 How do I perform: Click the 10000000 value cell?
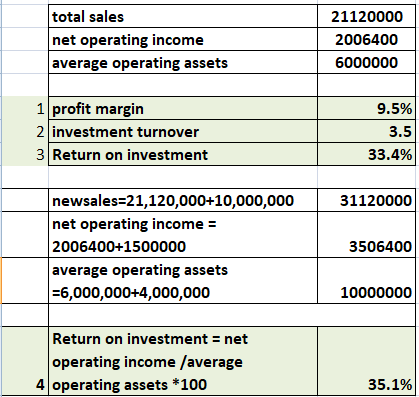[x=367, y=281]
